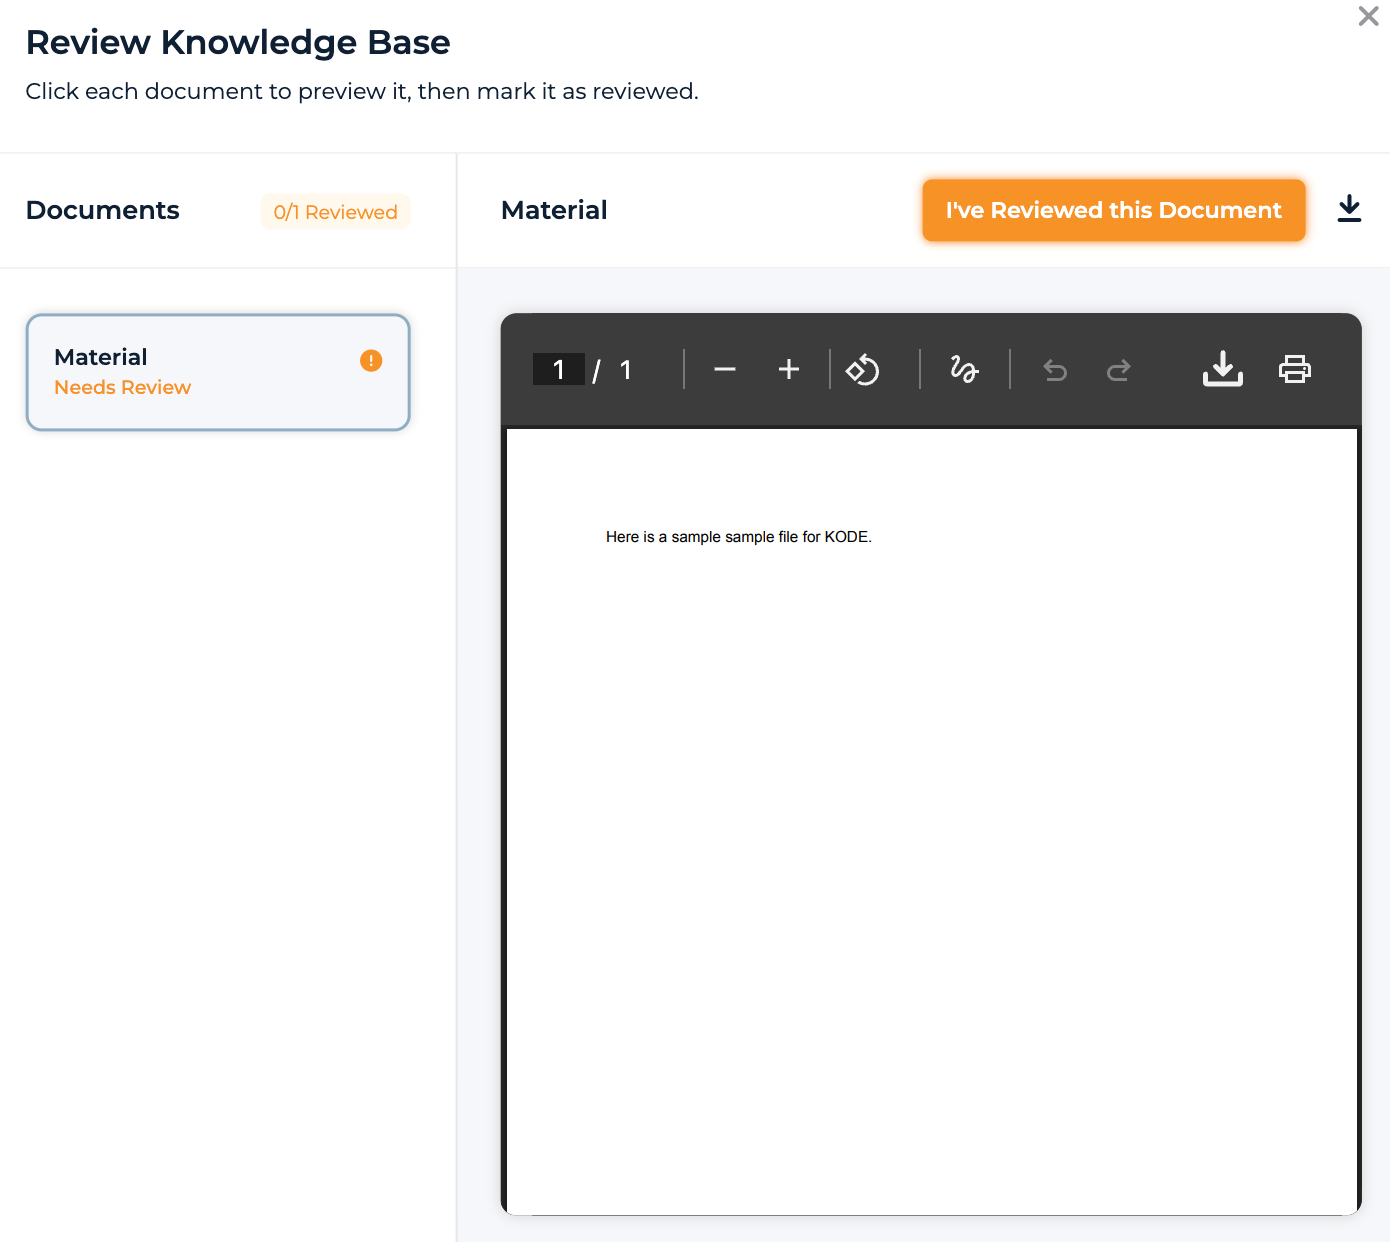This screenshot has height=1242, width=1390.
Task: Zoom out the PDF preview
Action: point(725,370)
